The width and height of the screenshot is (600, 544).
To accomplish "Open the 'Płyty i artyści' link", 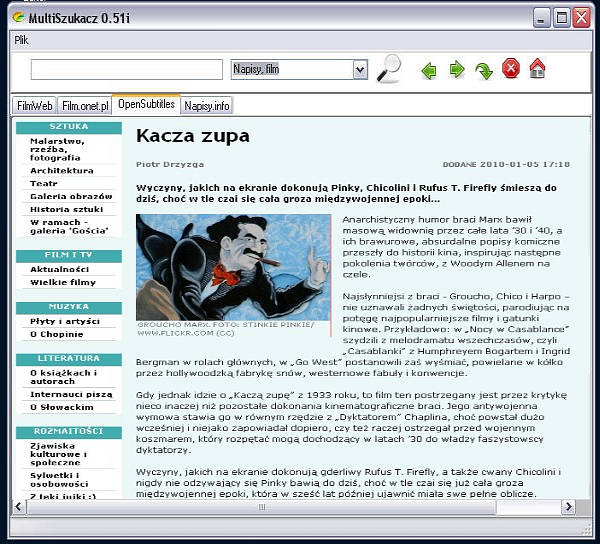I will (65, 321).
